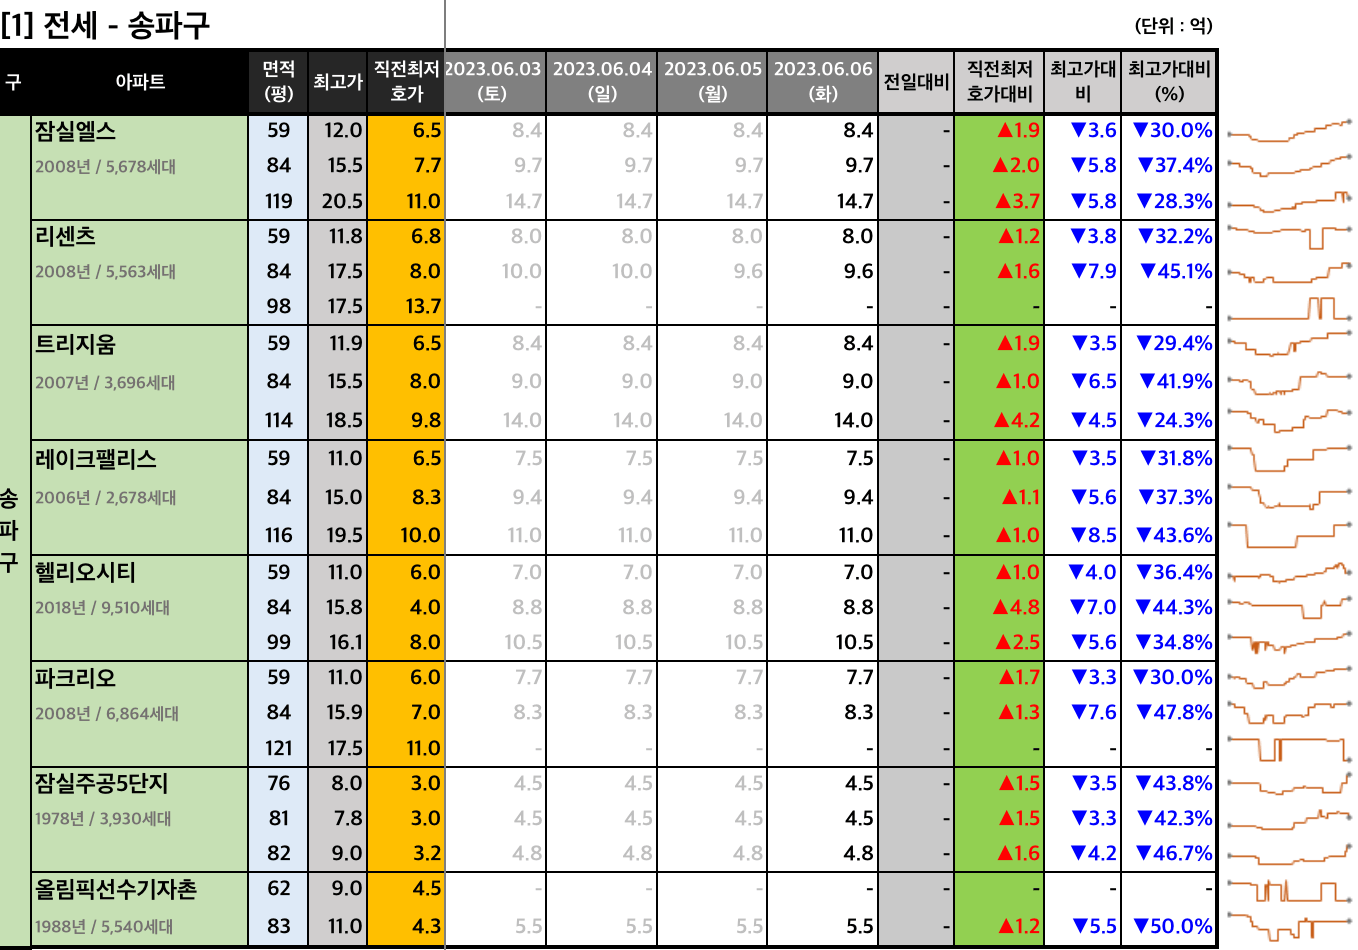Viewport: 1358px width, 950px height.
Task: Click the '헬리오시티' apartment name
Action: [85, 572]
